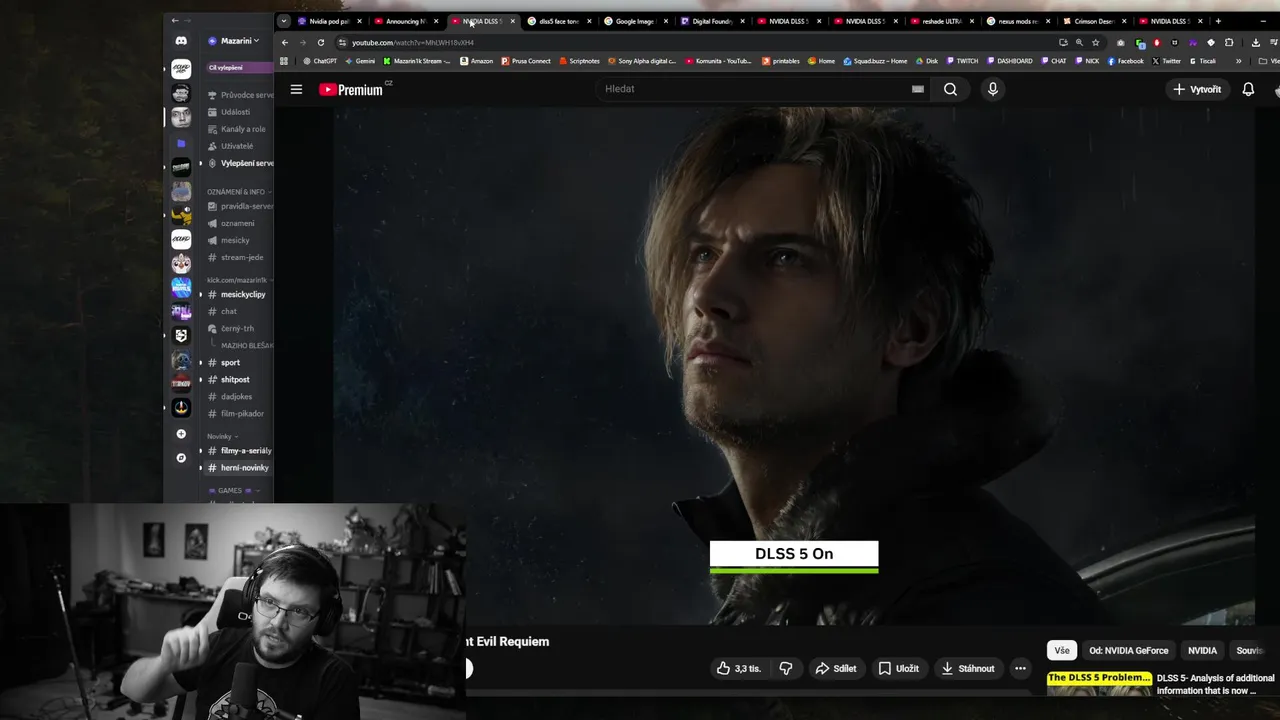This screenshot has width=1280, height=720.
Task: Switch to the Crimson Desert tab
Action: tap(1094, 21)
